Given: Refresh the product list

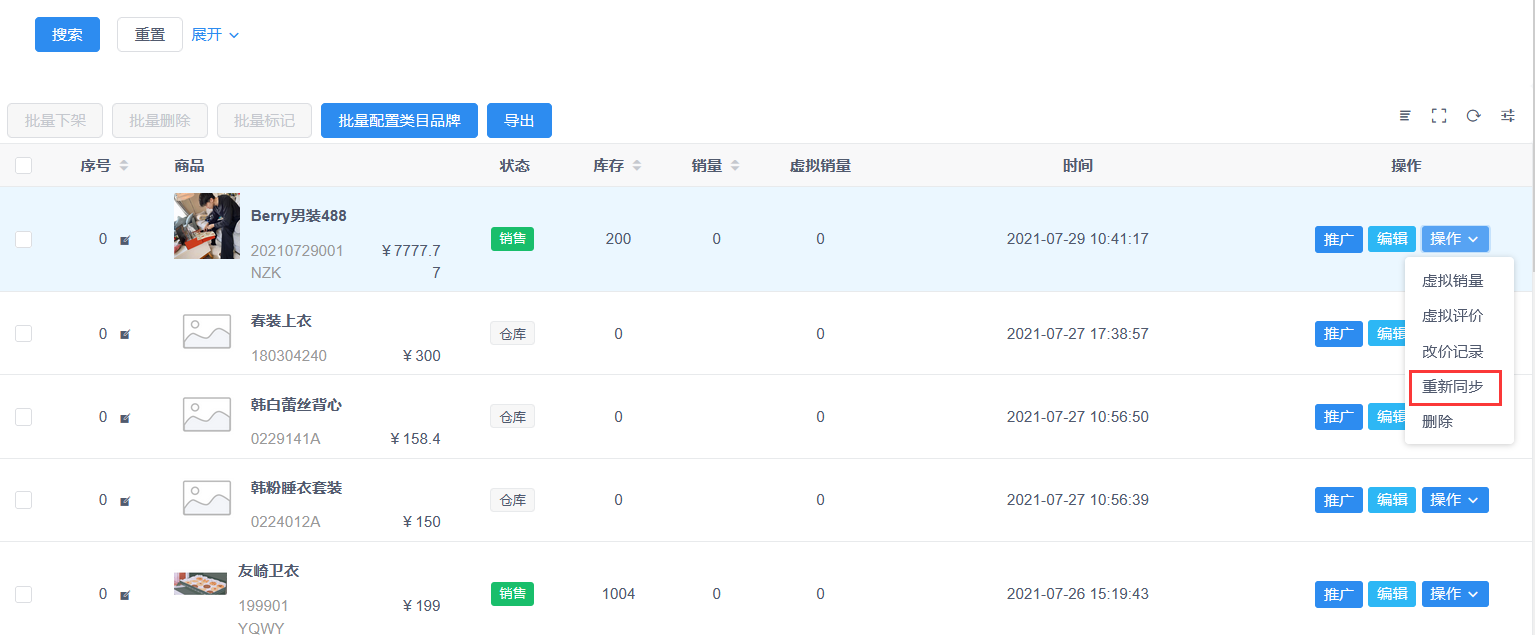Looking at the screenshot, I should (1473, 116).
